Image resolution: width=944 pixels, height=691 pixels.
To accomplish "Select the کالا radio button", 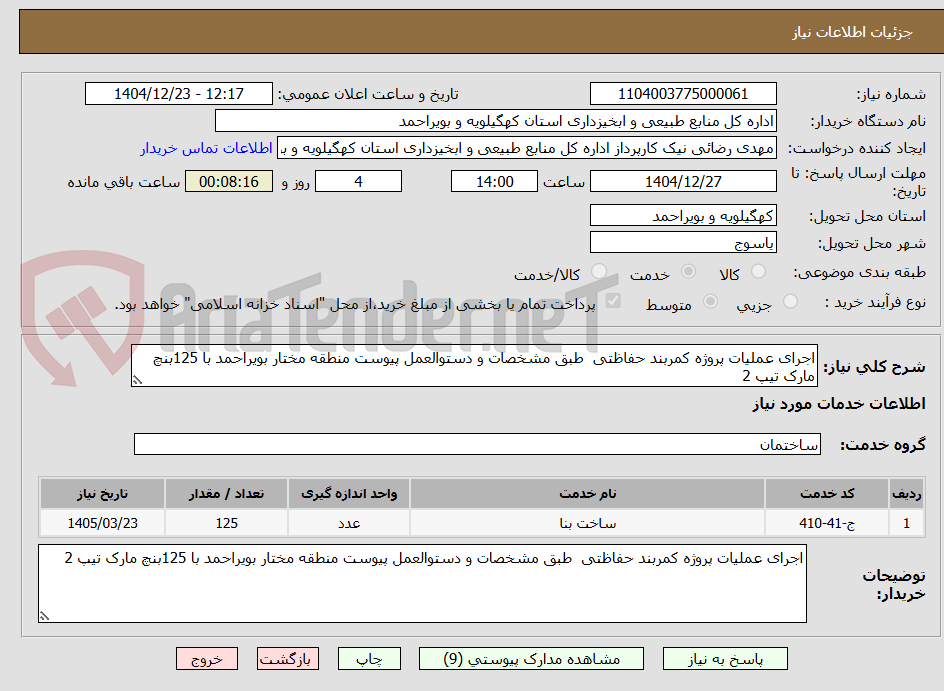I will coord(759,271).
